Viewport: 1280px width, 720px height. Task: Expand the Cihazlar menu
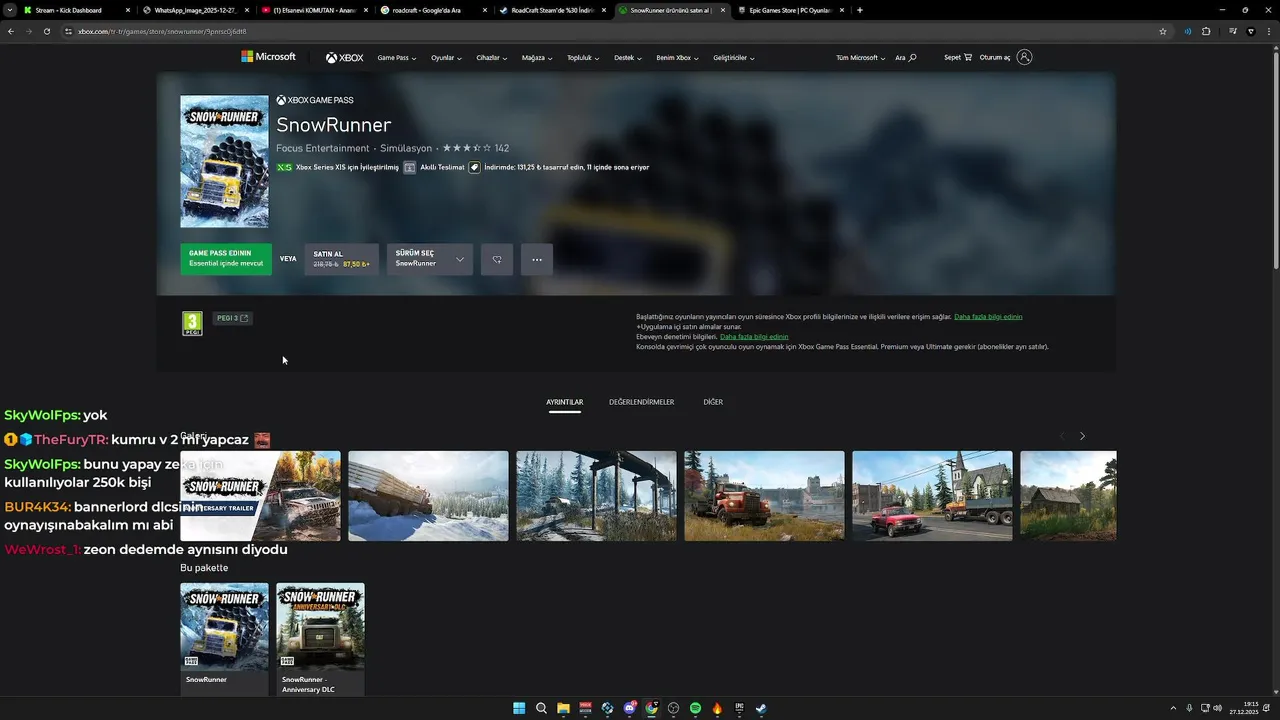click(x=491, y=58)
